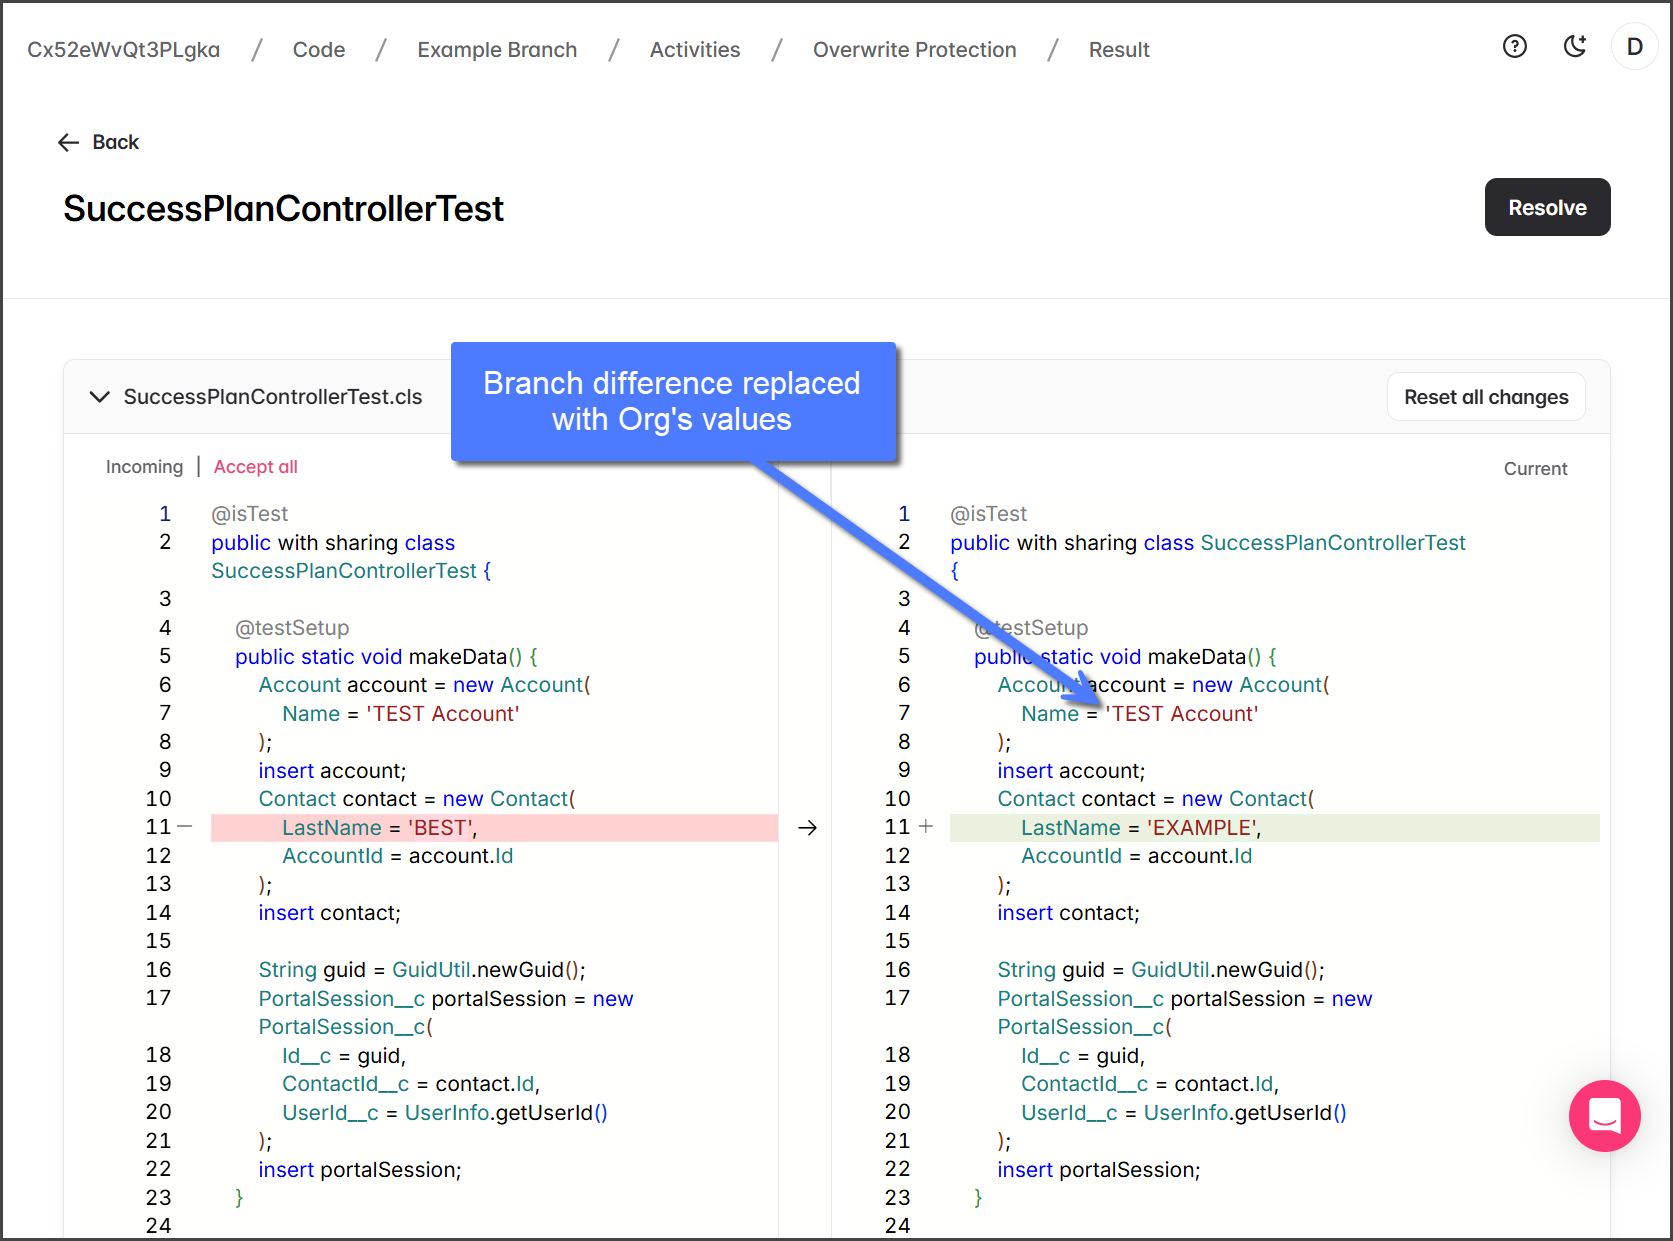Open the user avatar 'D' menu
The image size is (1673, 1241).
[1634, 47]
